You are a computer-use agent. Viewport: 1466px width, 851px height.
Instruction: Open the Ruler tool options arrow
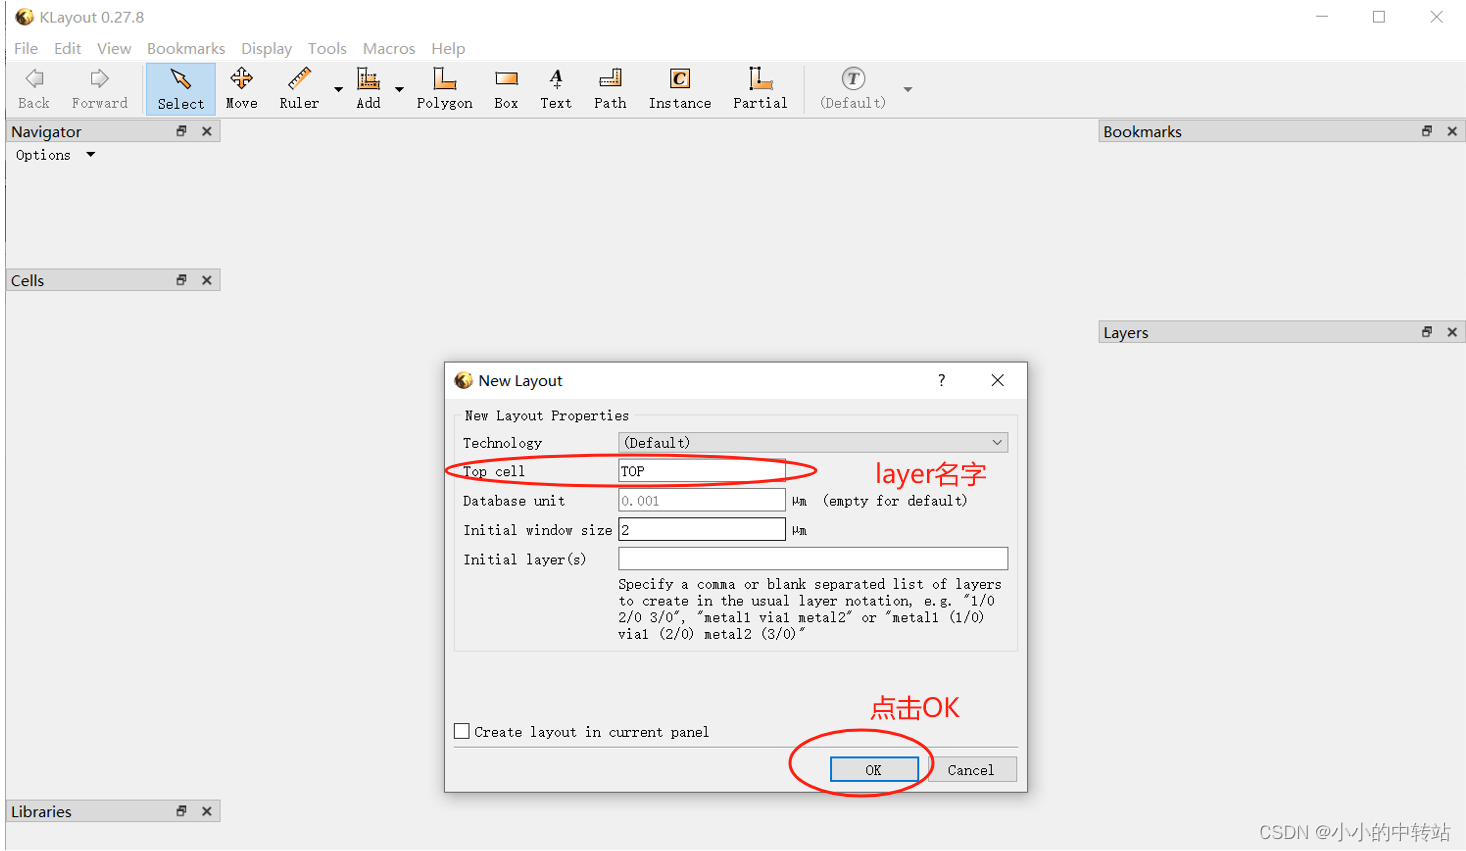tap(338, 89)
